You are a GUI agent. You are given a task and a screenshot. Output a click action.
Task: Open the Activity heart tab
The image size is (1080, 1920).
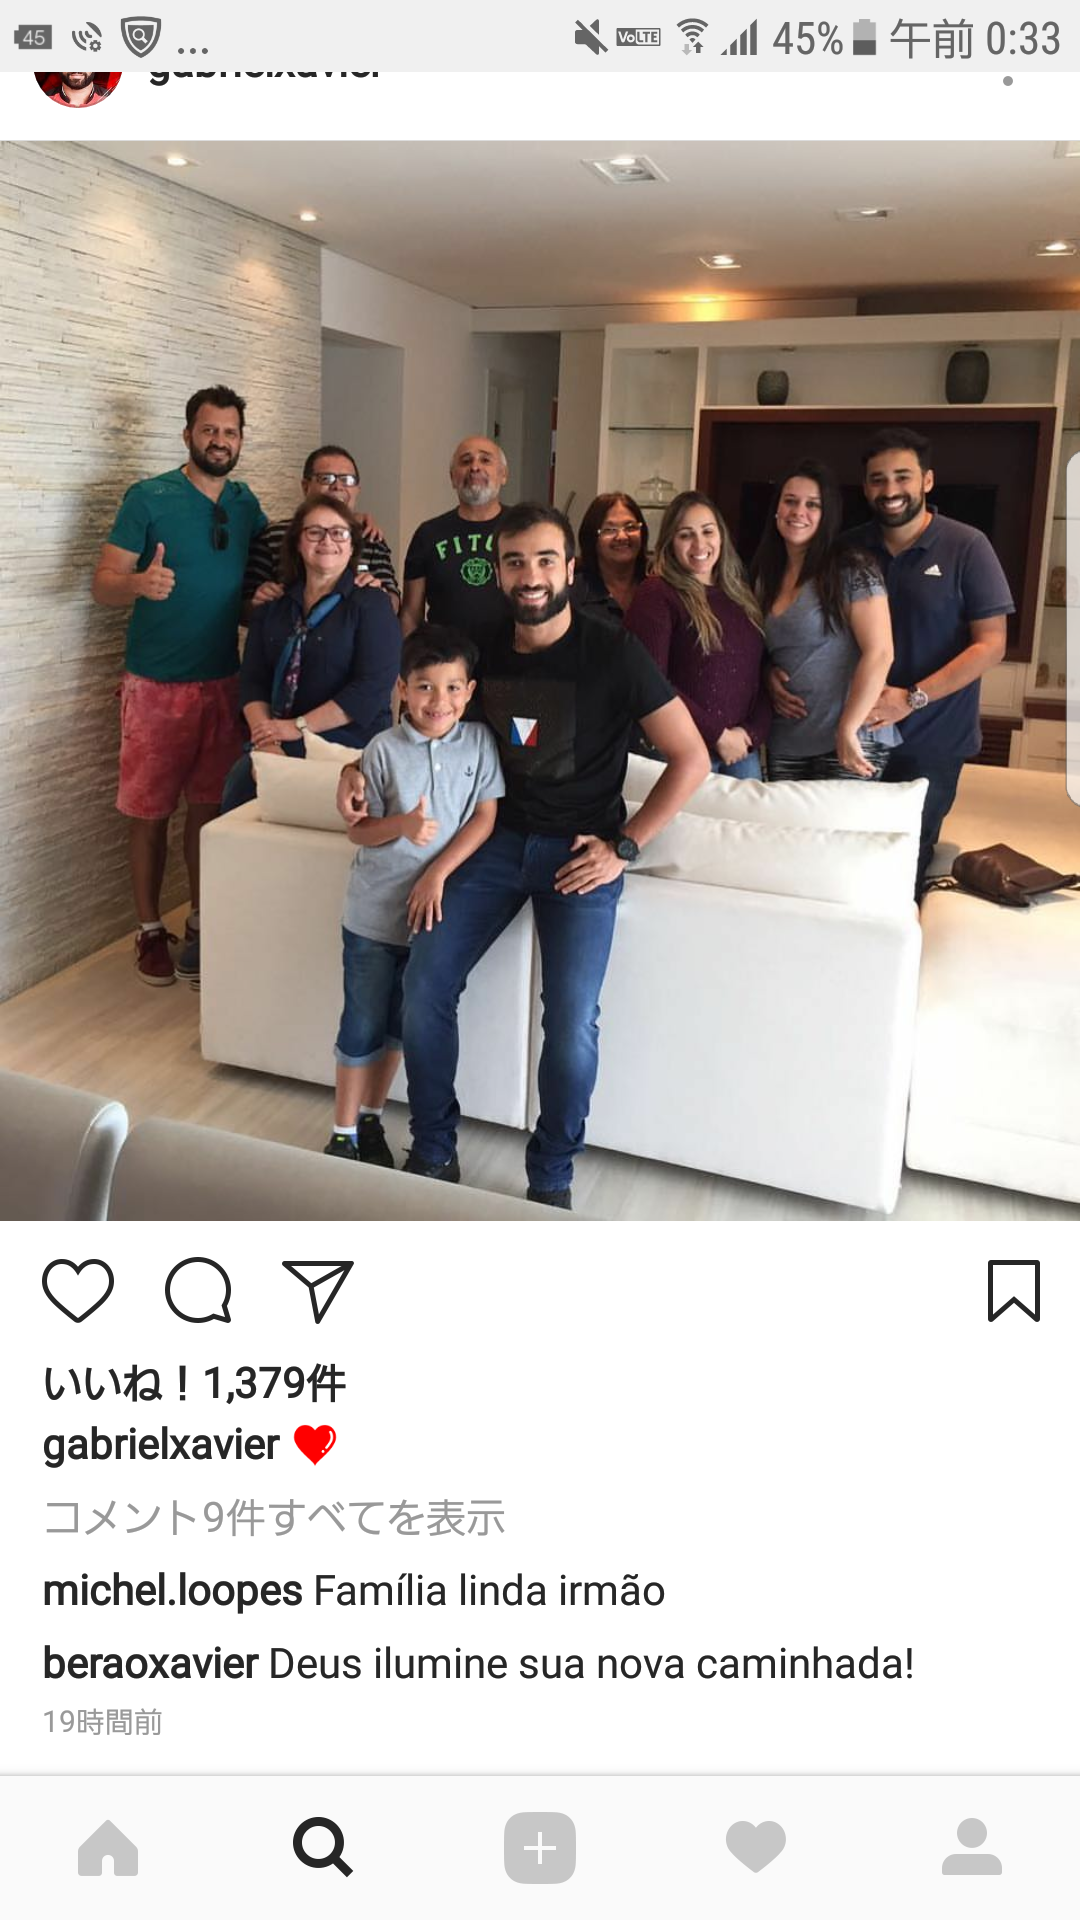click(x=756, y=1847)
